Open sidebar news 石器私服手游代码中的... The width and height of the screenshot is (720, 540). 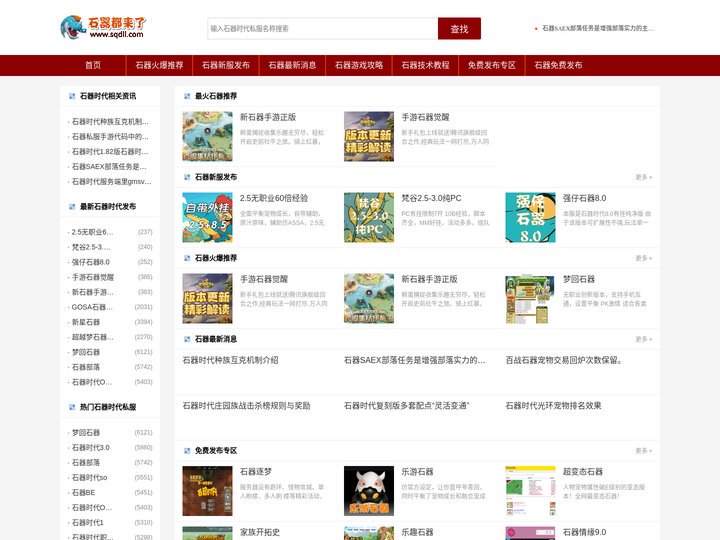(110, 136)
